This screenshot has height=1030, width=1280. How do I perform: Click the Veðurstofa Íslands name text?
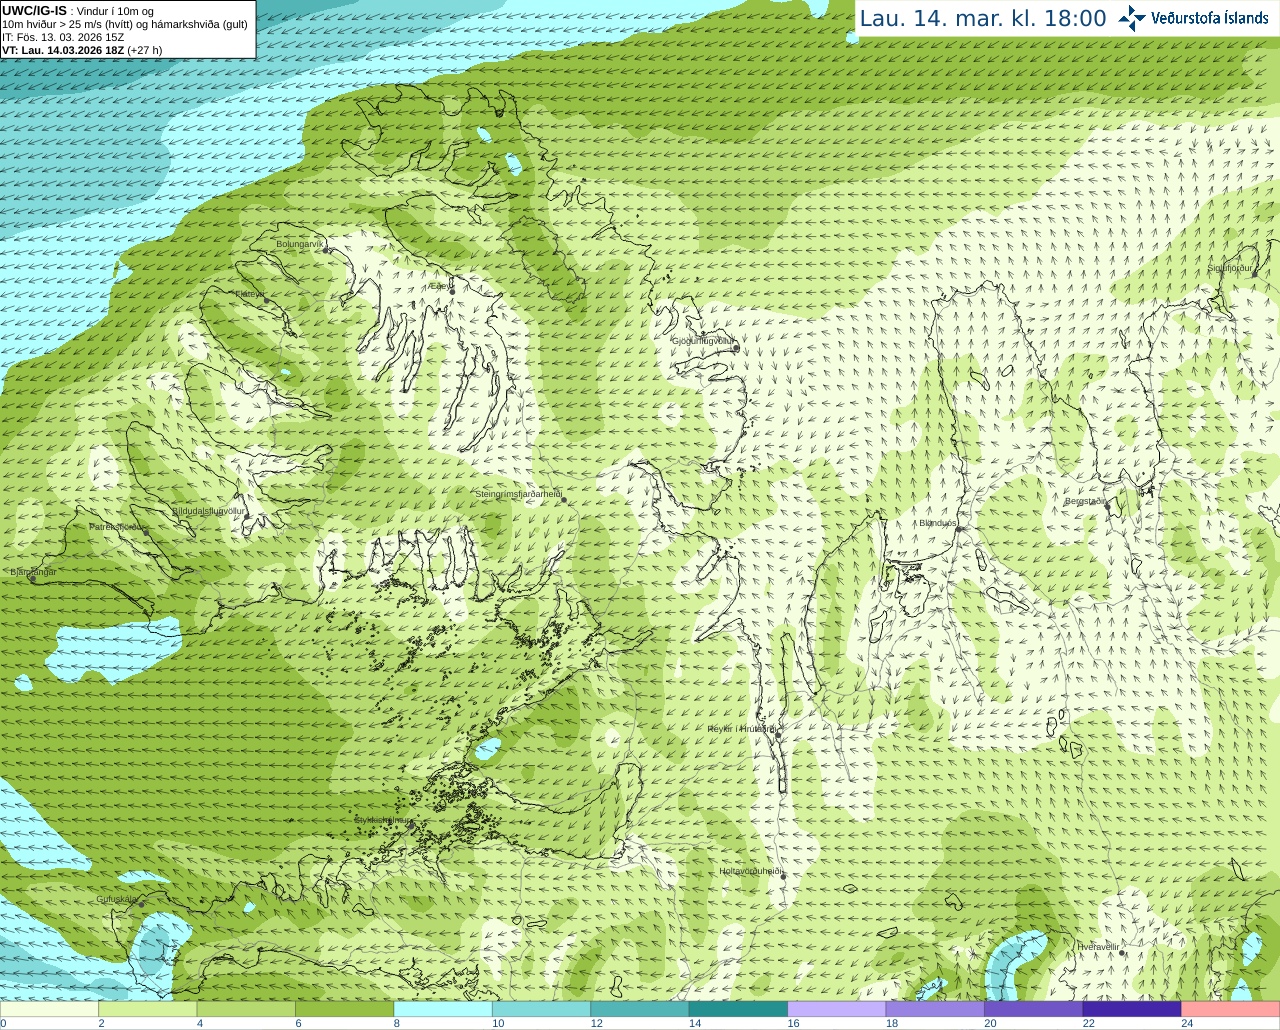tap(1210, 18)
